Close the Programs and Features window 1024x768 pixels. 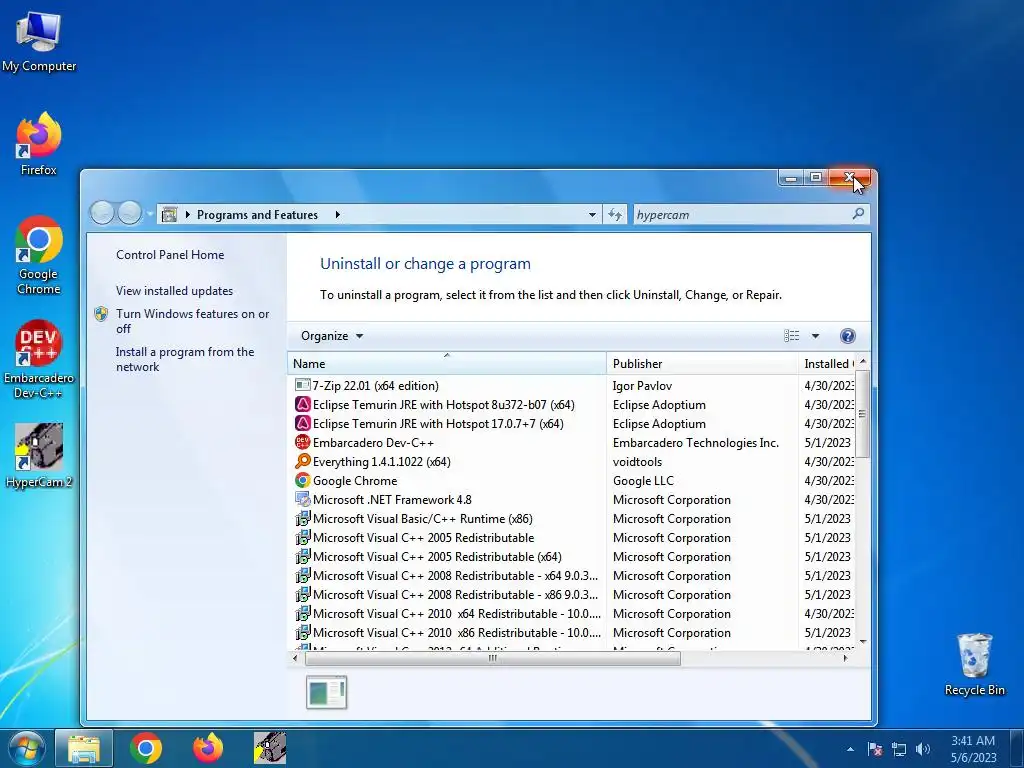[849, 177]
